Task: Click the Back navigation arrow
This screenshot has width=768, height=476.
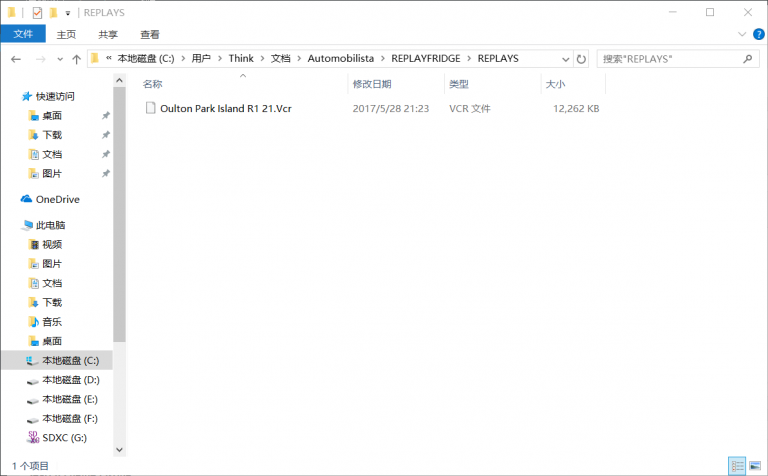Action: (16, 59)
